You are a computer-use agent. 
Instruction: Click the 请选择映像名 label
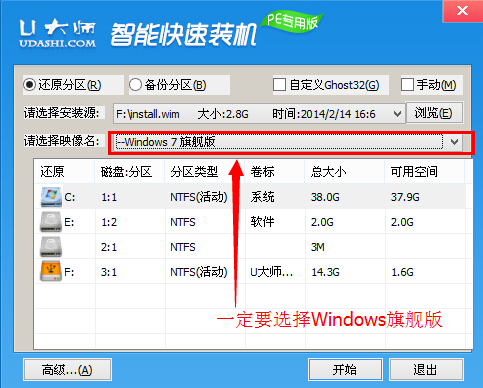point(62,141)
